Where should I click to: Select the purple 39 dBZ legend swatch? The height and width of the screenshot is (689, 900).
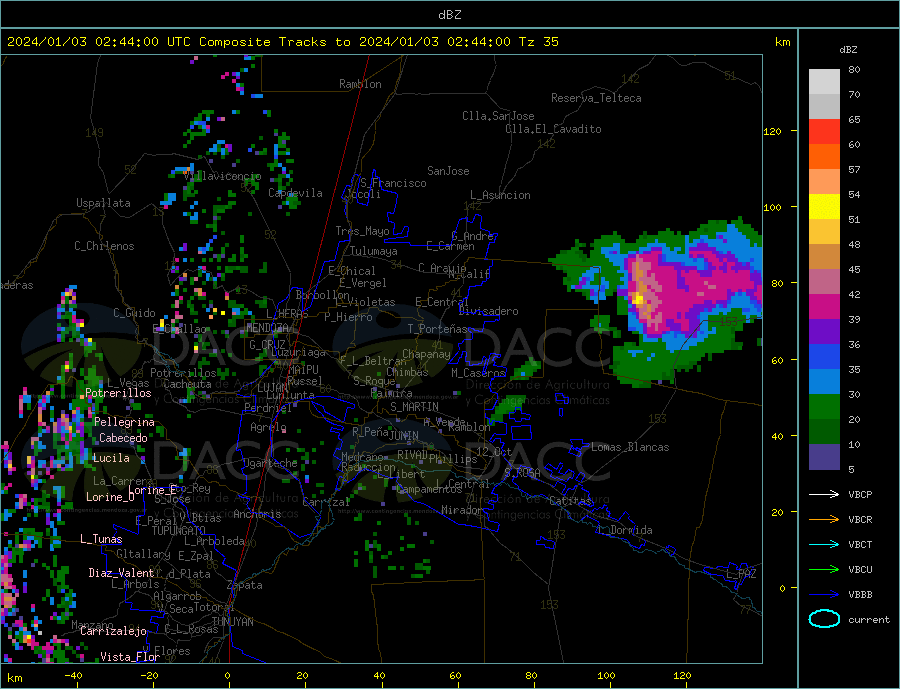click(824, 332)
